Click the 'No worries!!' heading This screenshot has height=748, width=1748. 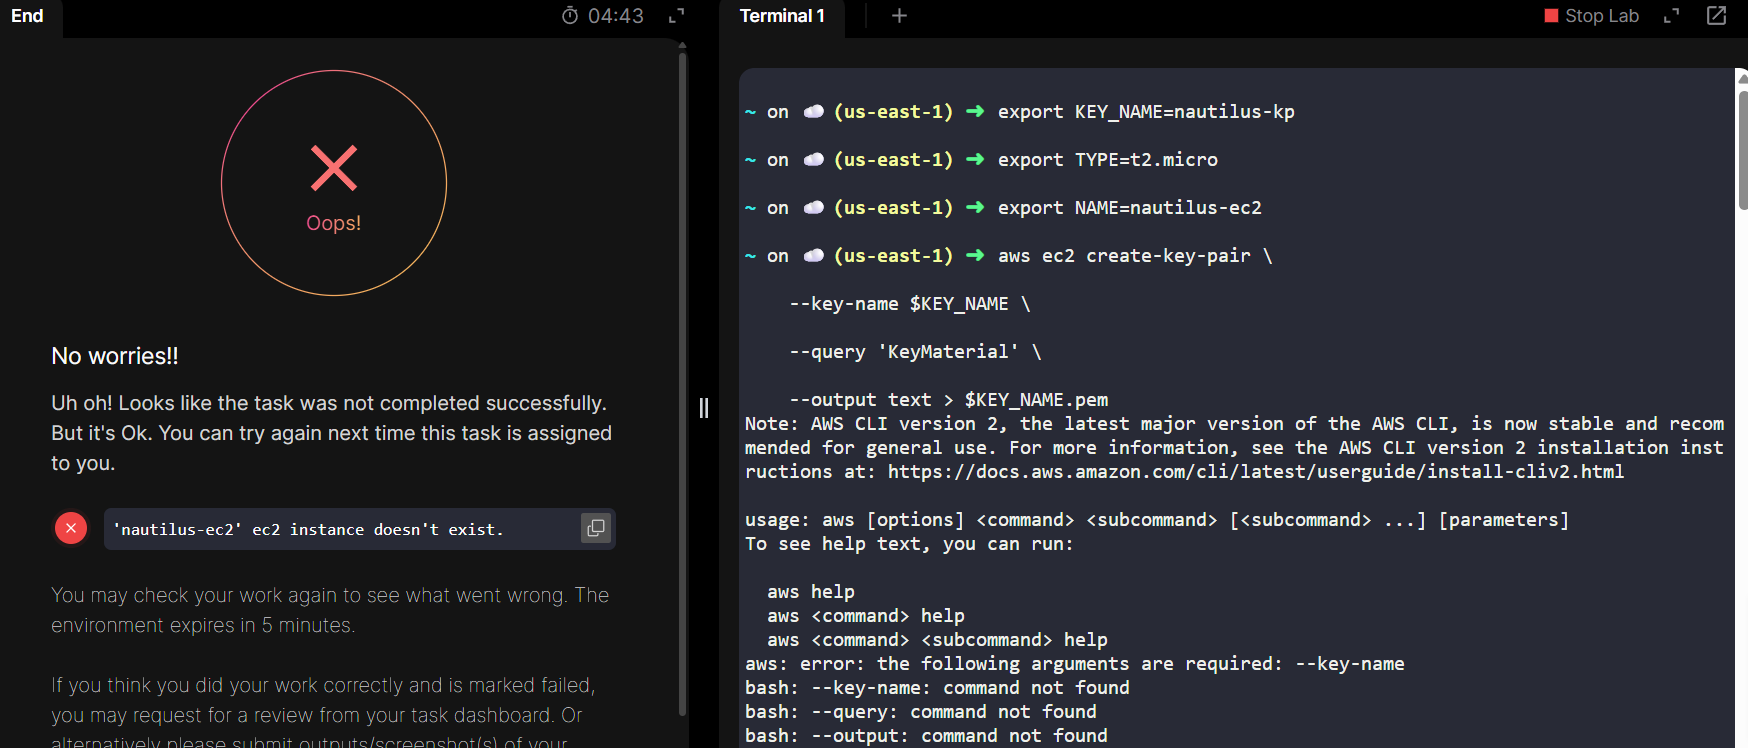point(115,356)
